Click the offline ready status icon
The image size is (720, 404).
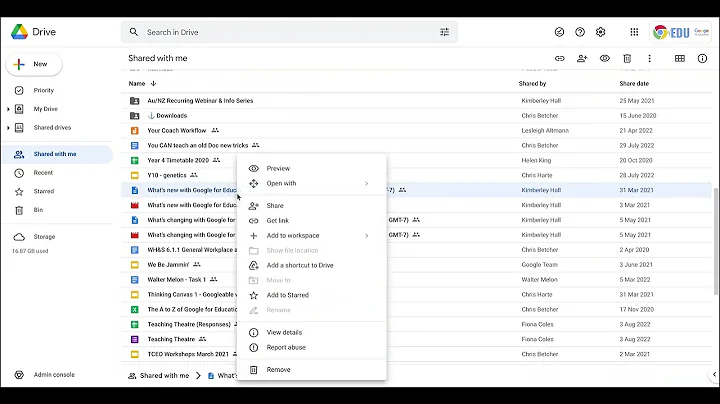coord(559,32)
